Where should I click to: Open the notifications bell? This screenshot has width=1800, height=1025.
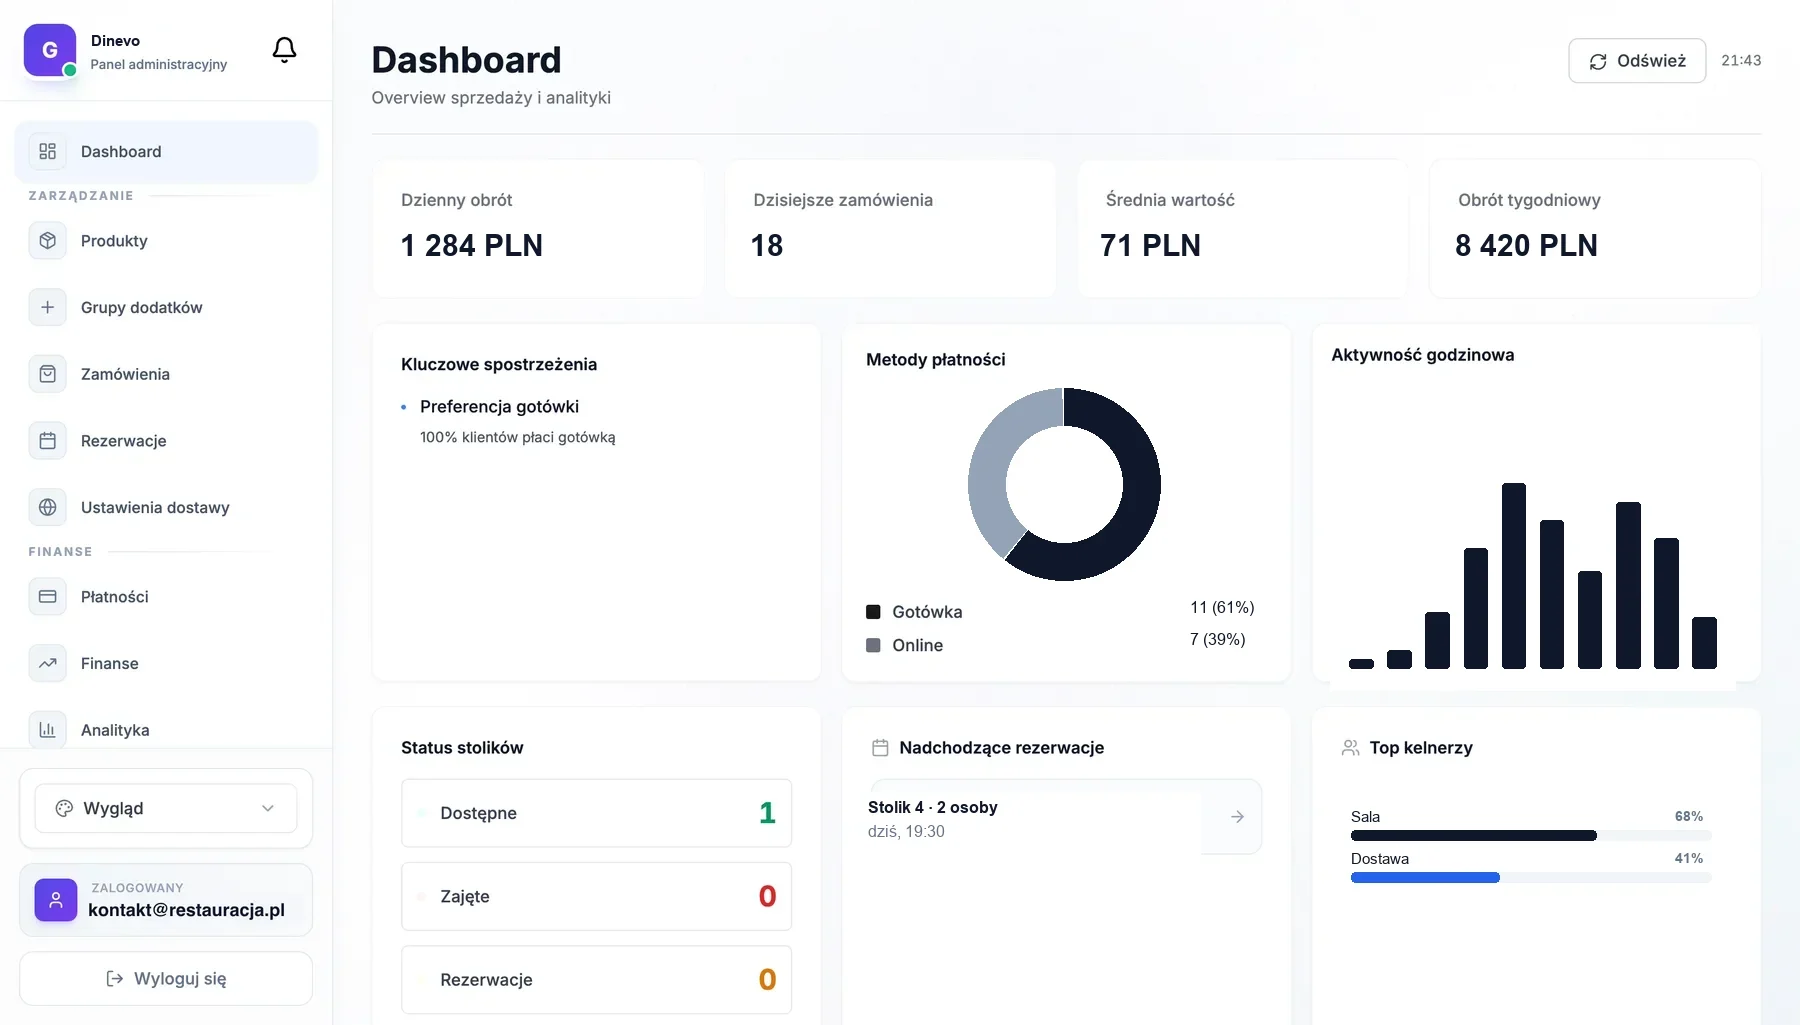click(x=285, y=50)
